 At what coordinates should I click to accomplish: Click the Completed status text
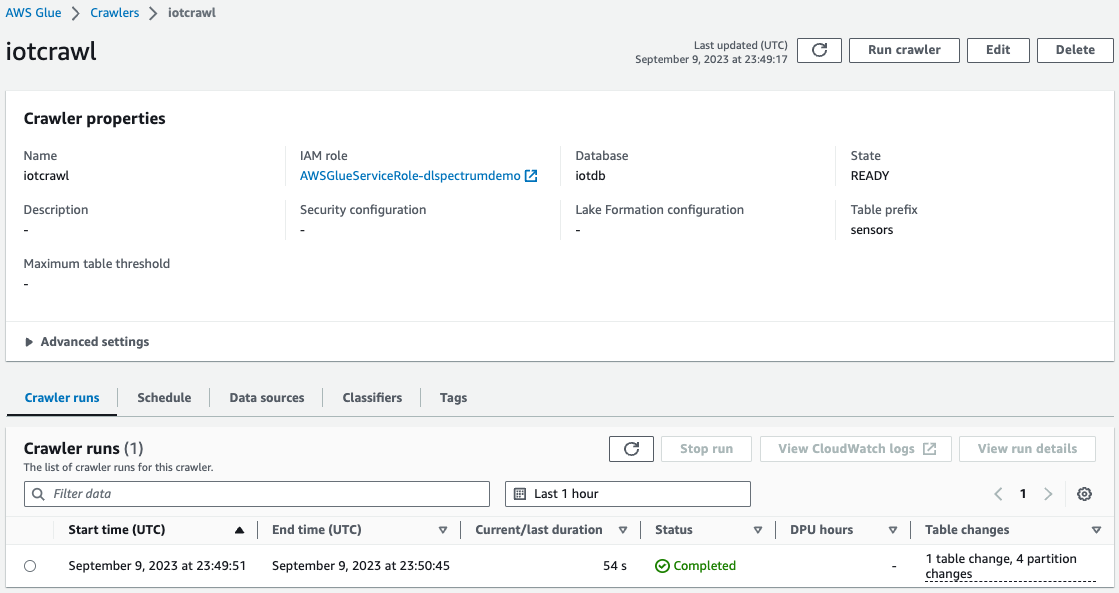(704, 566)
